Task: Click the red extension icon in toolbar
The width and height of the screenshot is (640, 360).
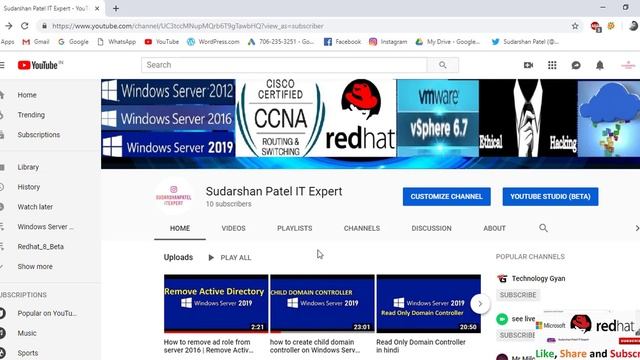Action: click(596, 27)
